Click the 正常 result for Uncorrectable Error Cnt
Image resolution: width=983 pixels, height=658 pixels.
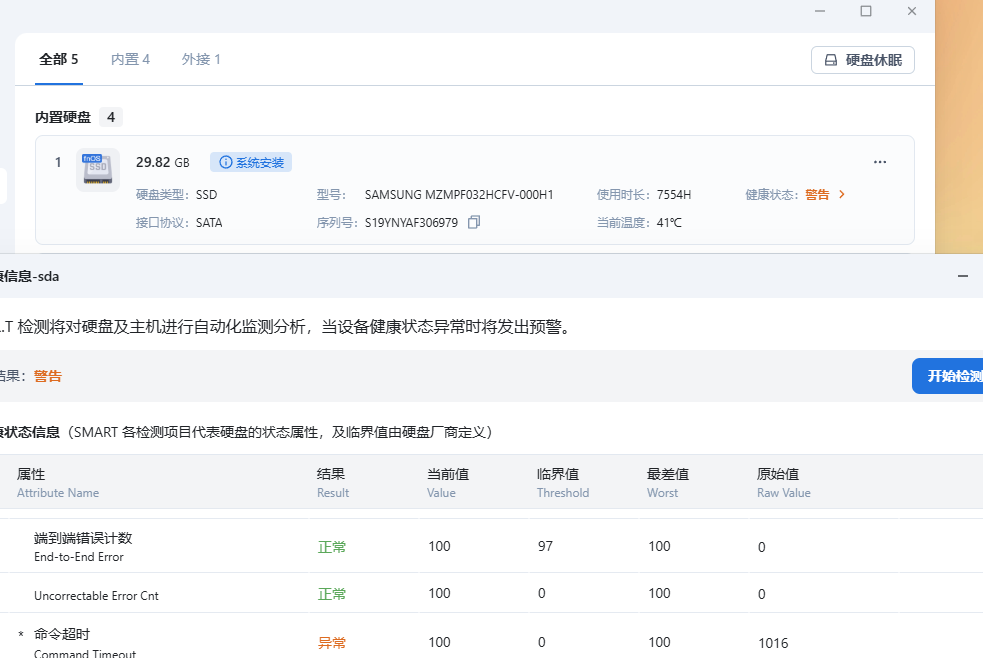[332, 594]
